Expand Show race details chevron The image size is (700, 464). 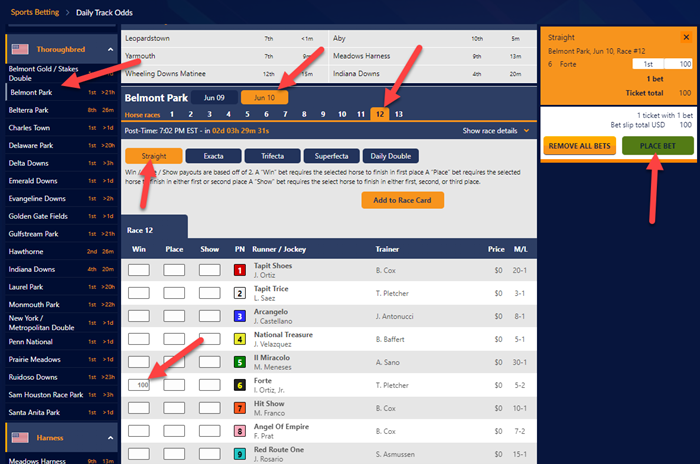pyautogui.click(x=526, y=130)
